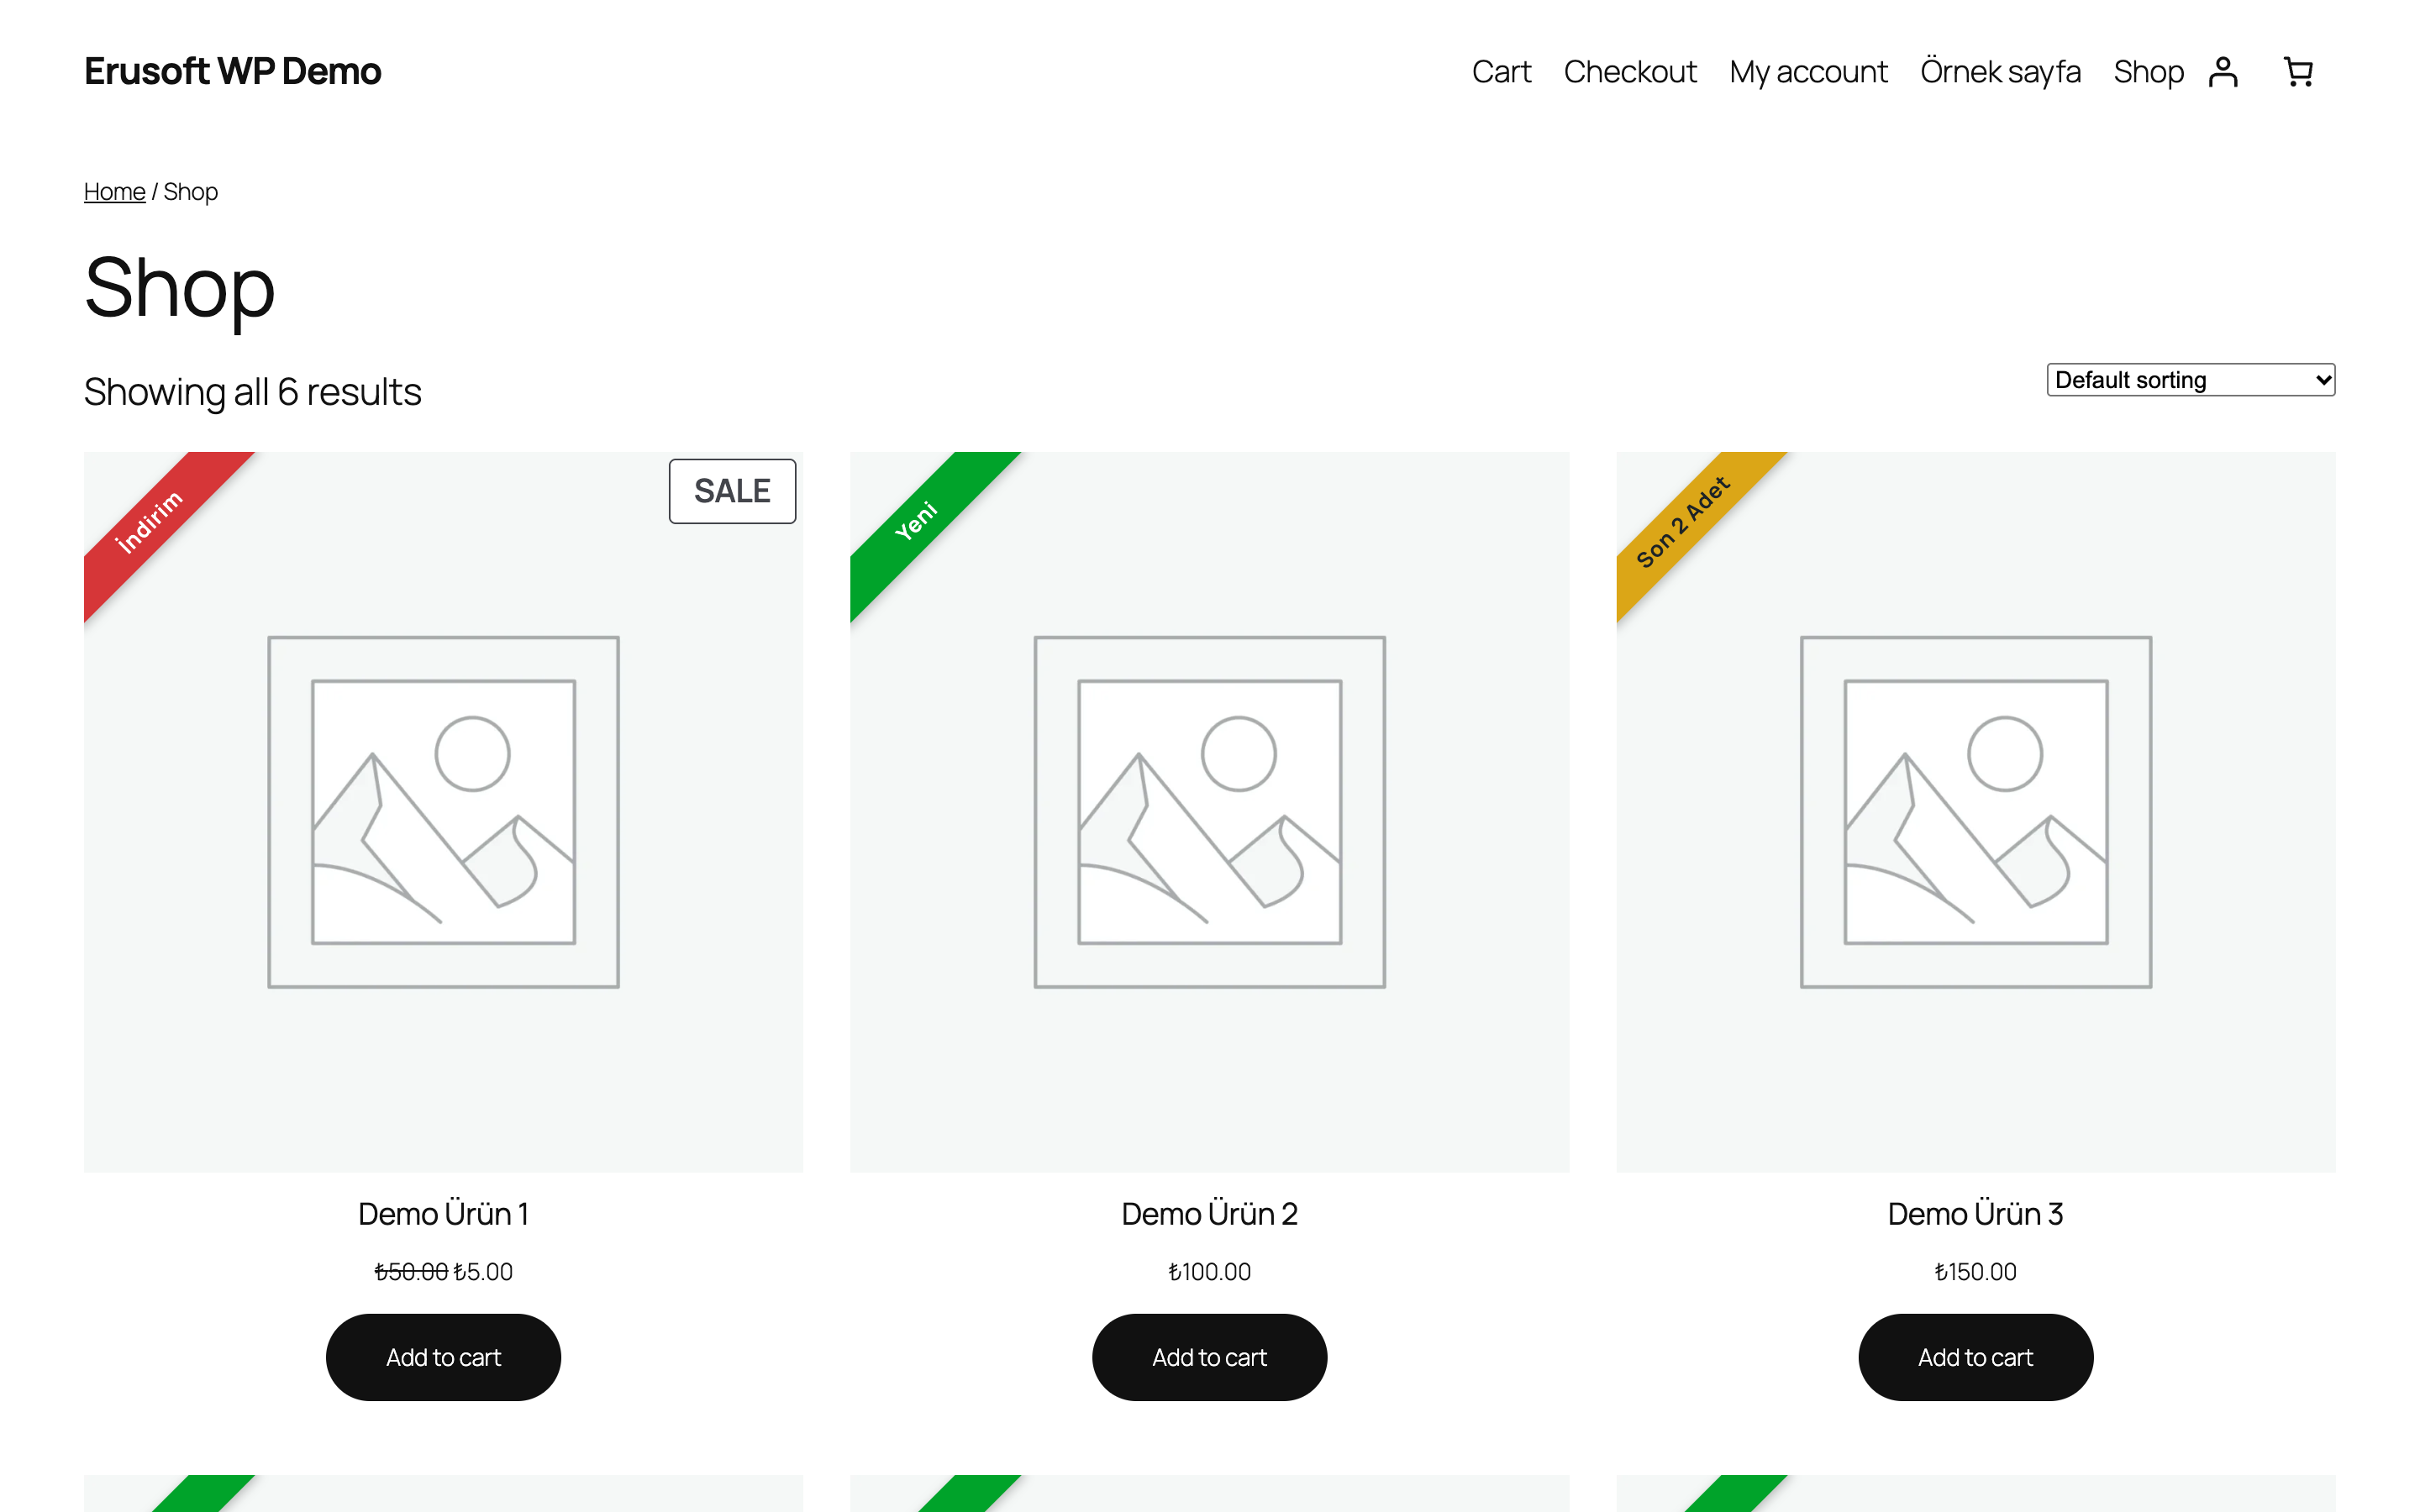Click the yellow Son 2 Adet ribbon
Image resolution: width=2420 pixels, height=1512 pixels.
coord(1682,520)
